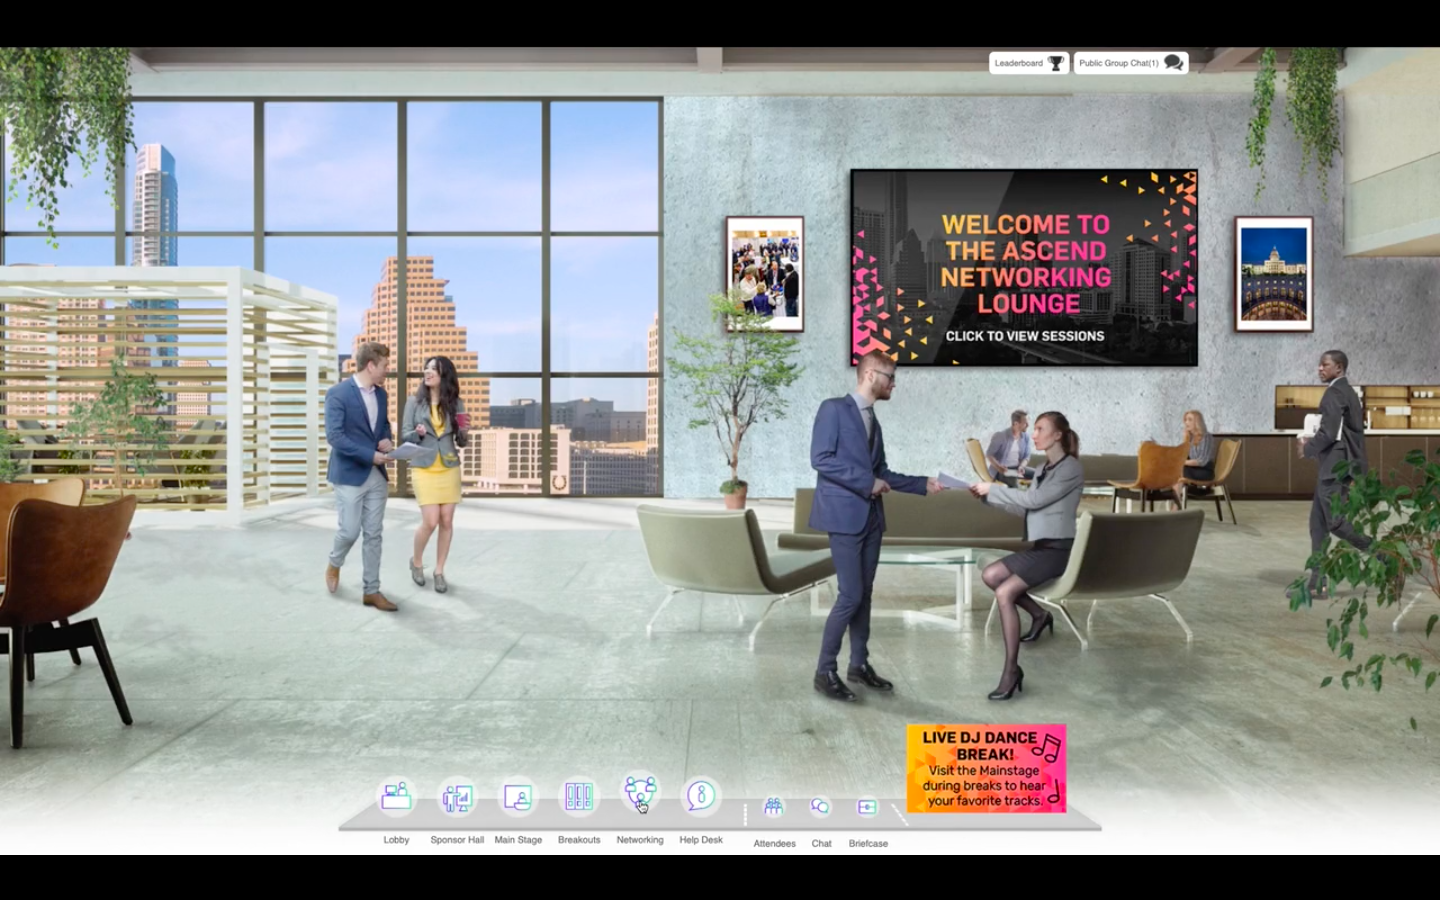
Task: Click the framed conference photo left of the screen
Action: (763, 272)
